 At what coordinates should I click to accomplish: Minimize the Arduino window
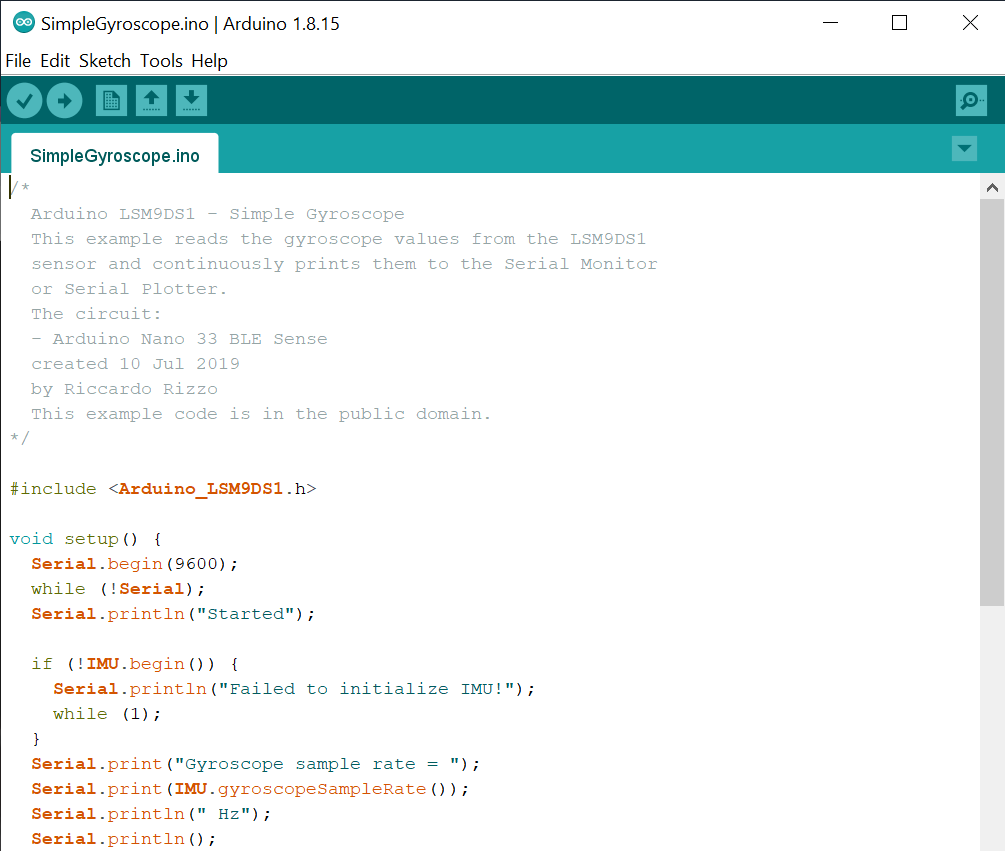(831, 23)
